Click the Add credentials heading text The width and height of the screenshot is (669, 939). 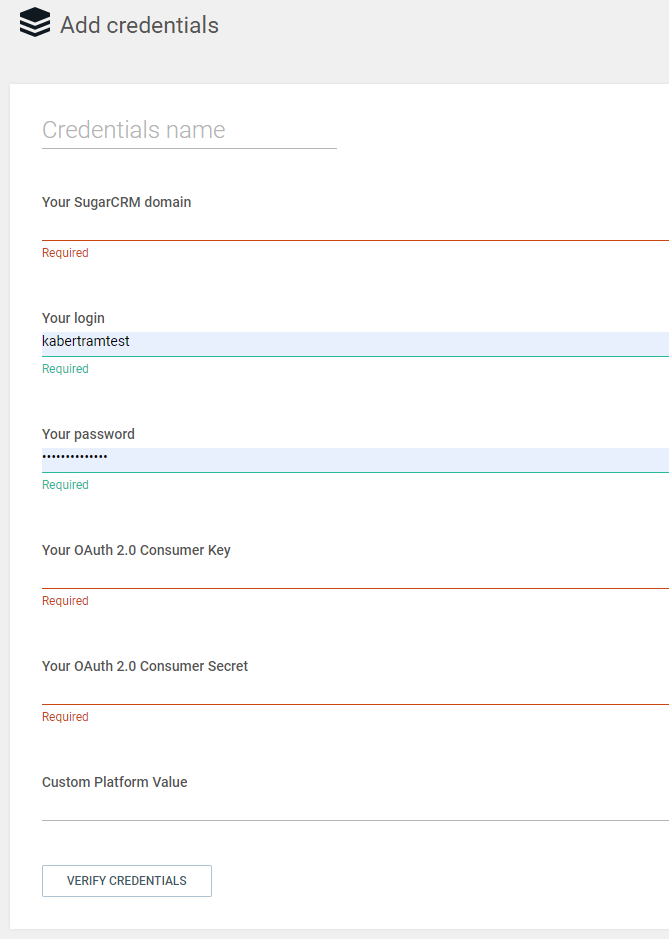point(139,25)
